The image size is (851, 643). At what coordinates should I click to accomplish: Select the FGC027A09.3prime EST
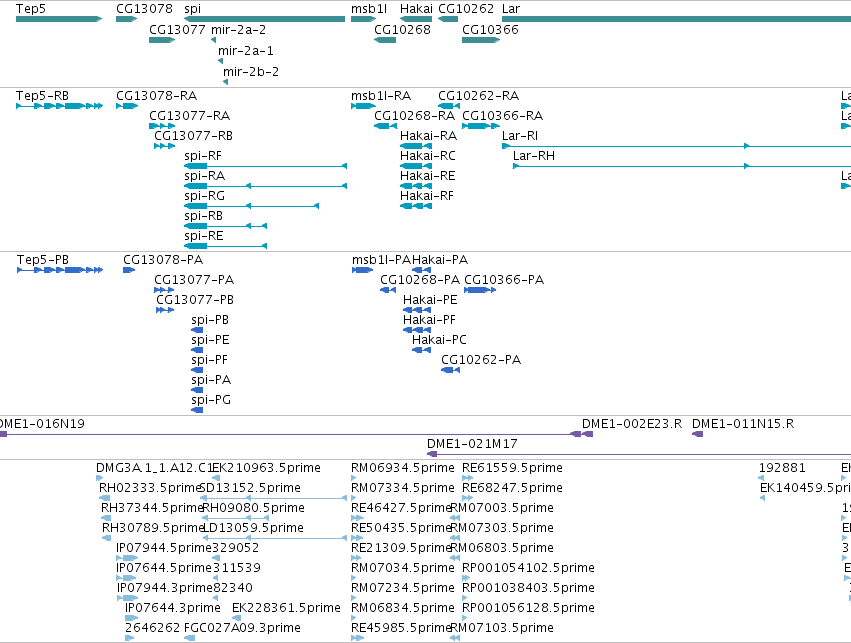point(190,638)
